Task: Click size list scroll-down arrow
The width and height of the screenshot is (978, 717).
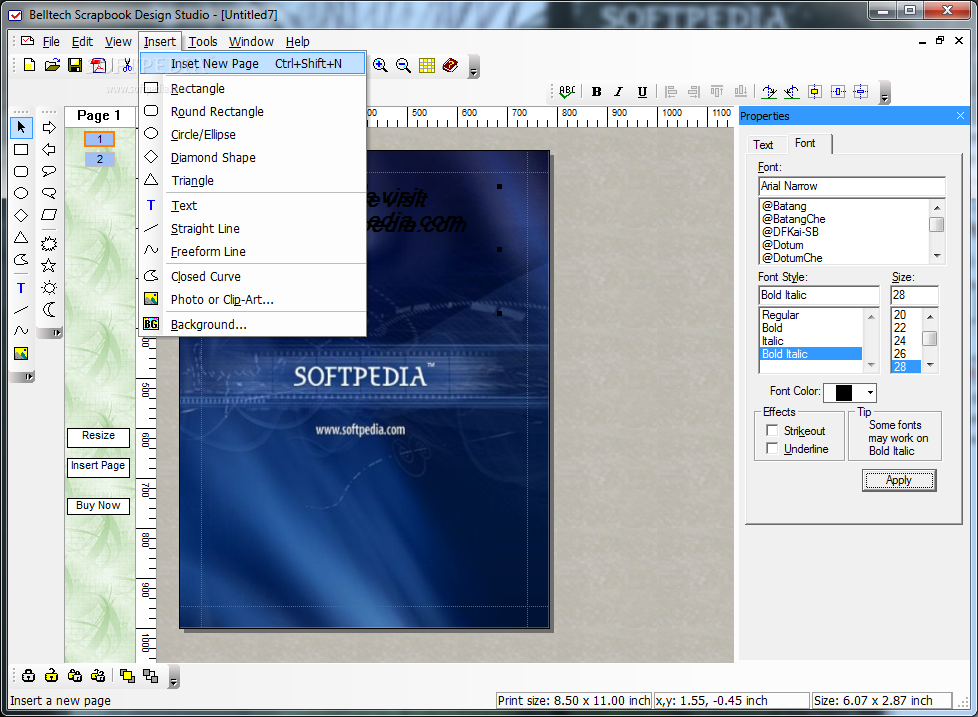Action: 930,365
